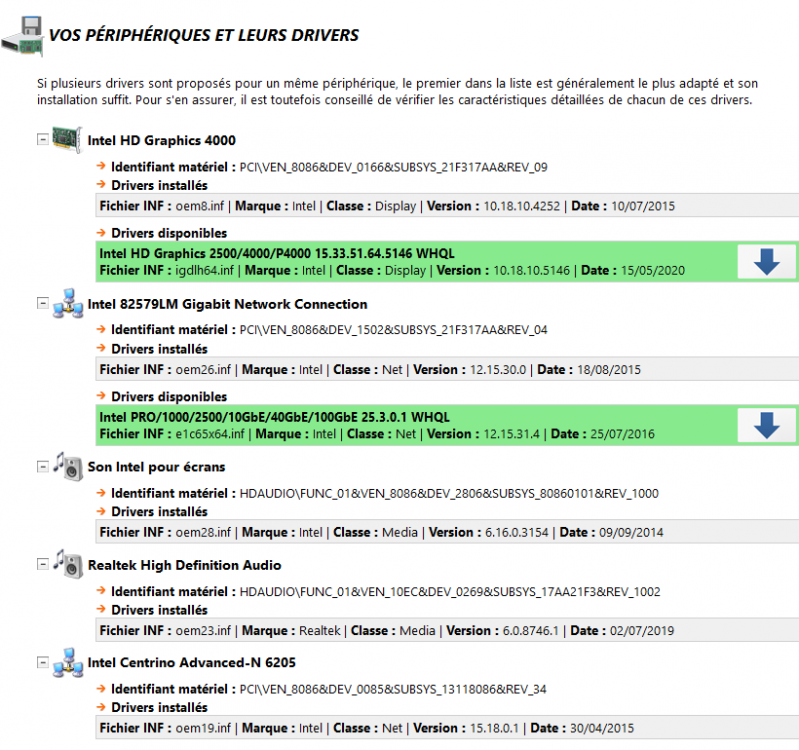Click the network icon beside Intel 82579LM
The width and height of the screenshot is (799, 750).
68,304
